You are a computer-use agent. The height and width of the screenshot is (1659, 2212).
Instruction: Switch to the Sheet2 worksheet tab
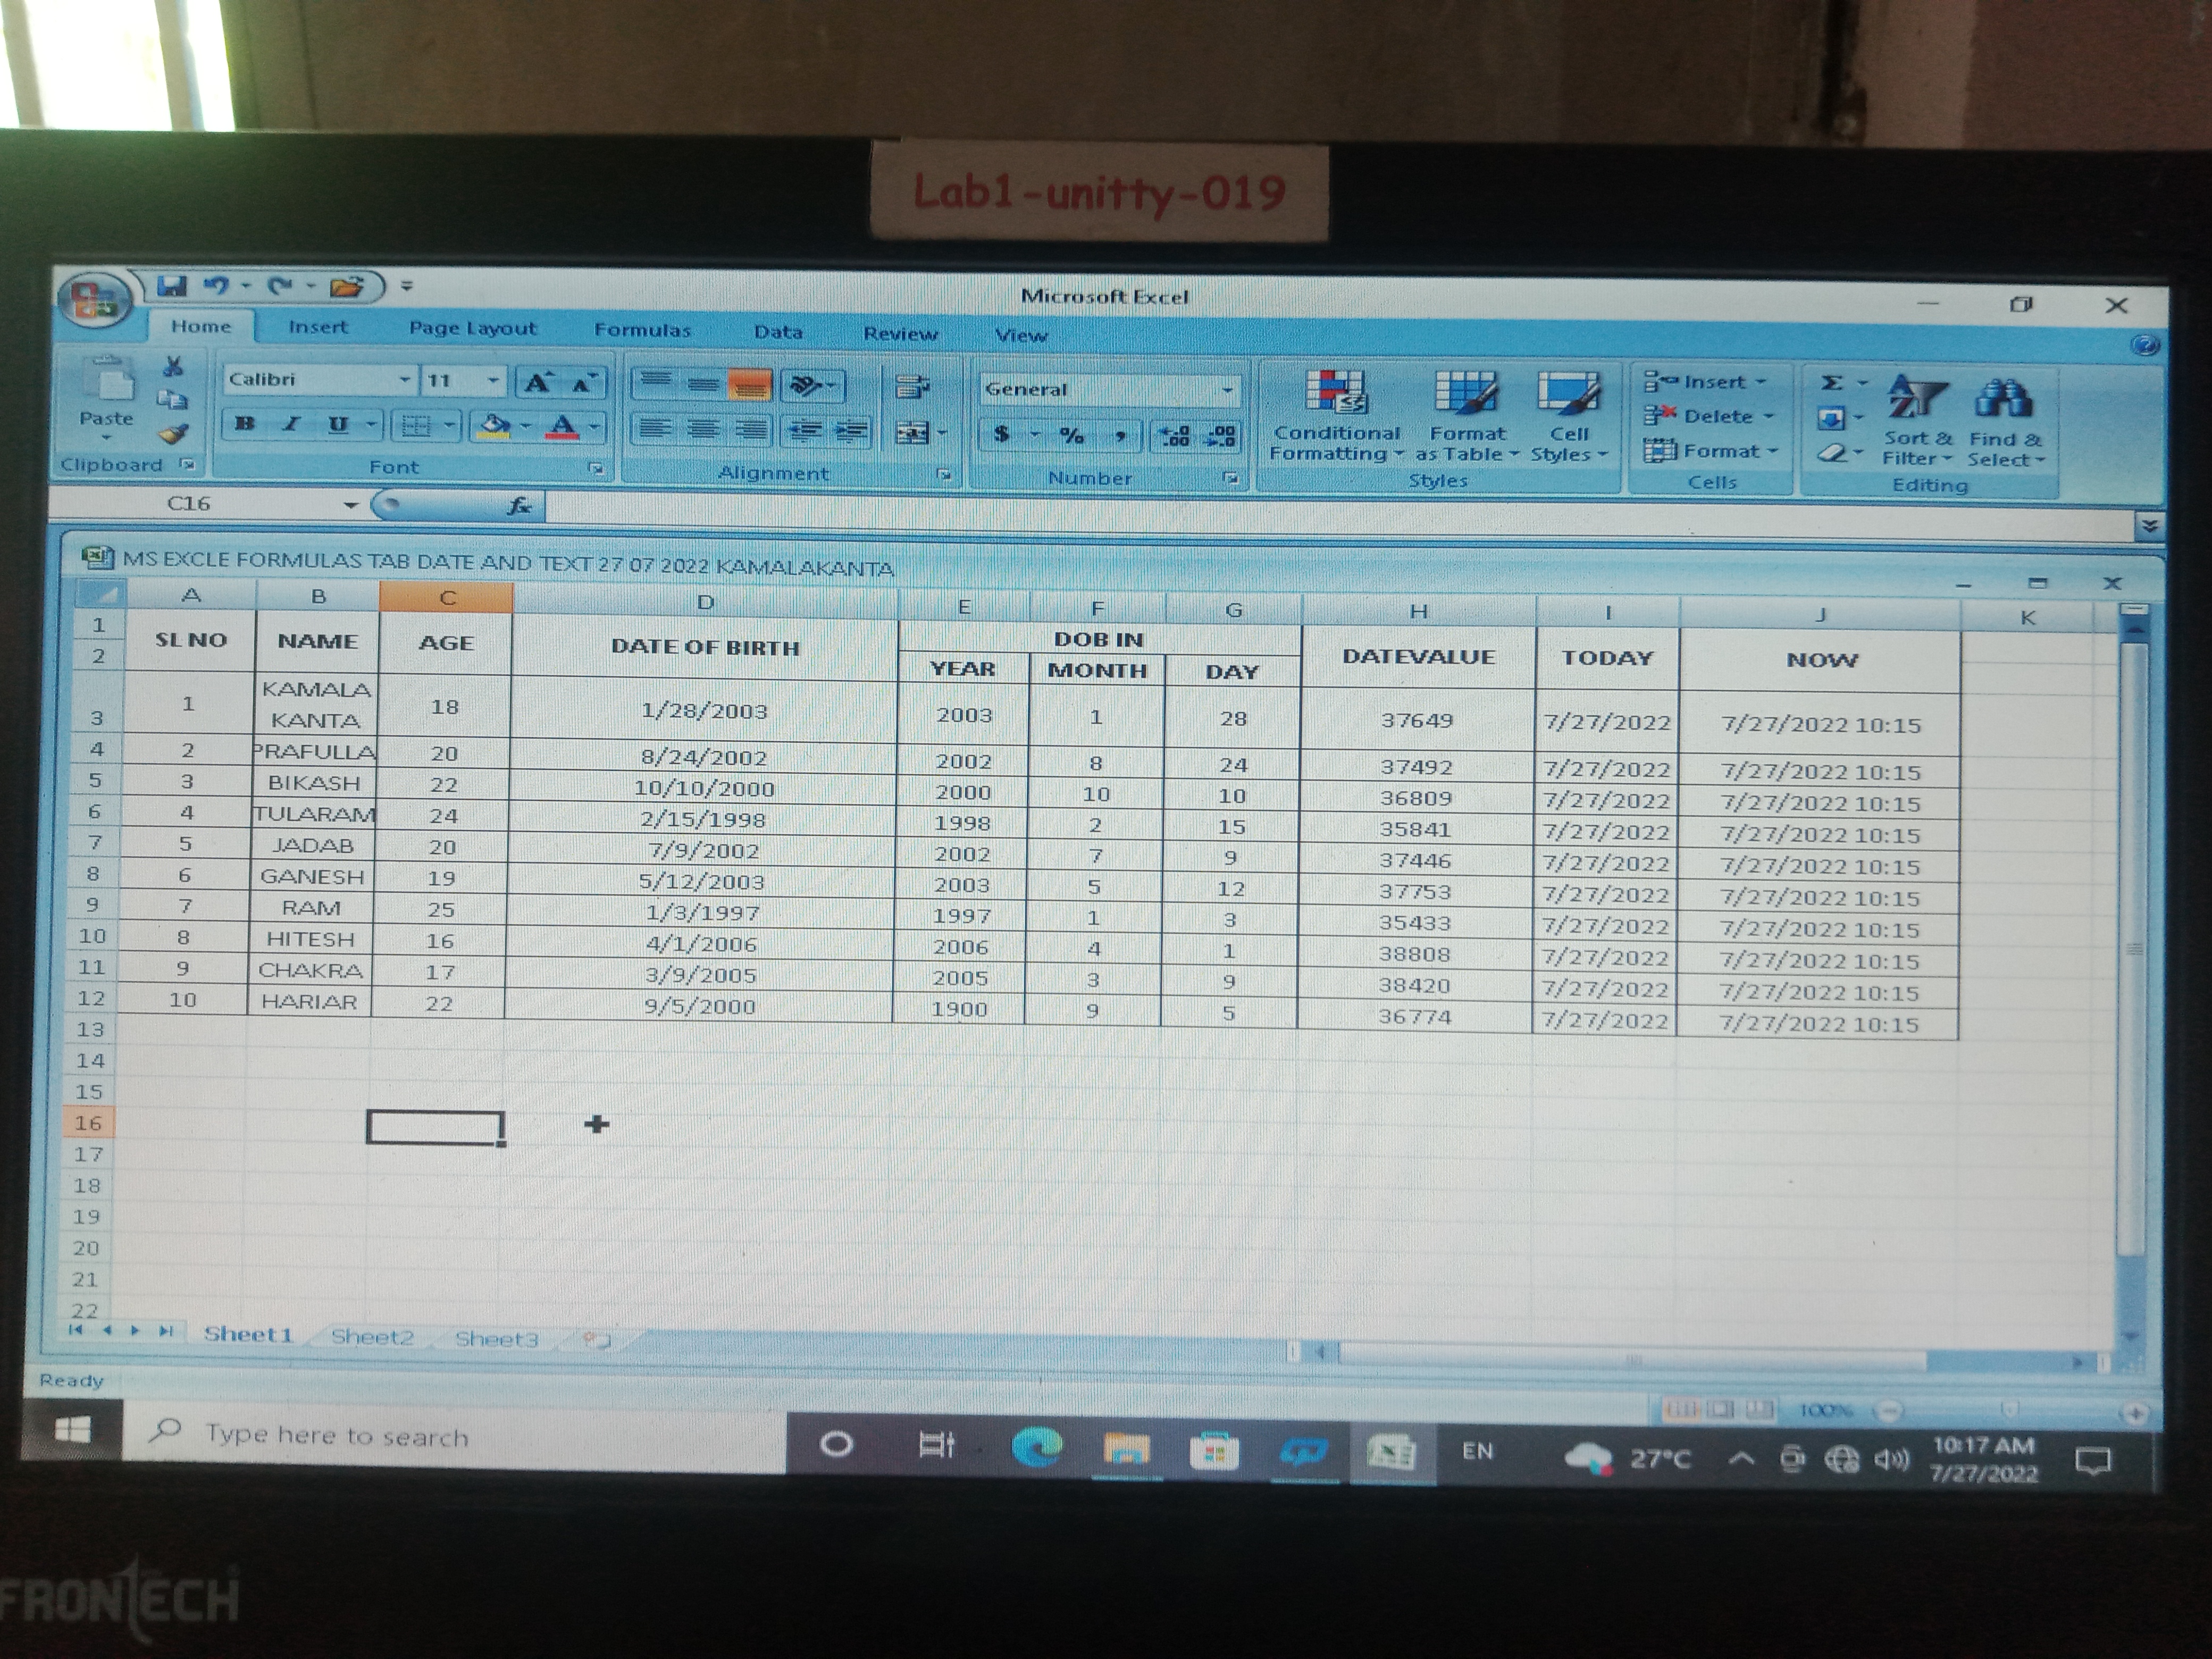pyautogui.click(x=372, y=1337)
